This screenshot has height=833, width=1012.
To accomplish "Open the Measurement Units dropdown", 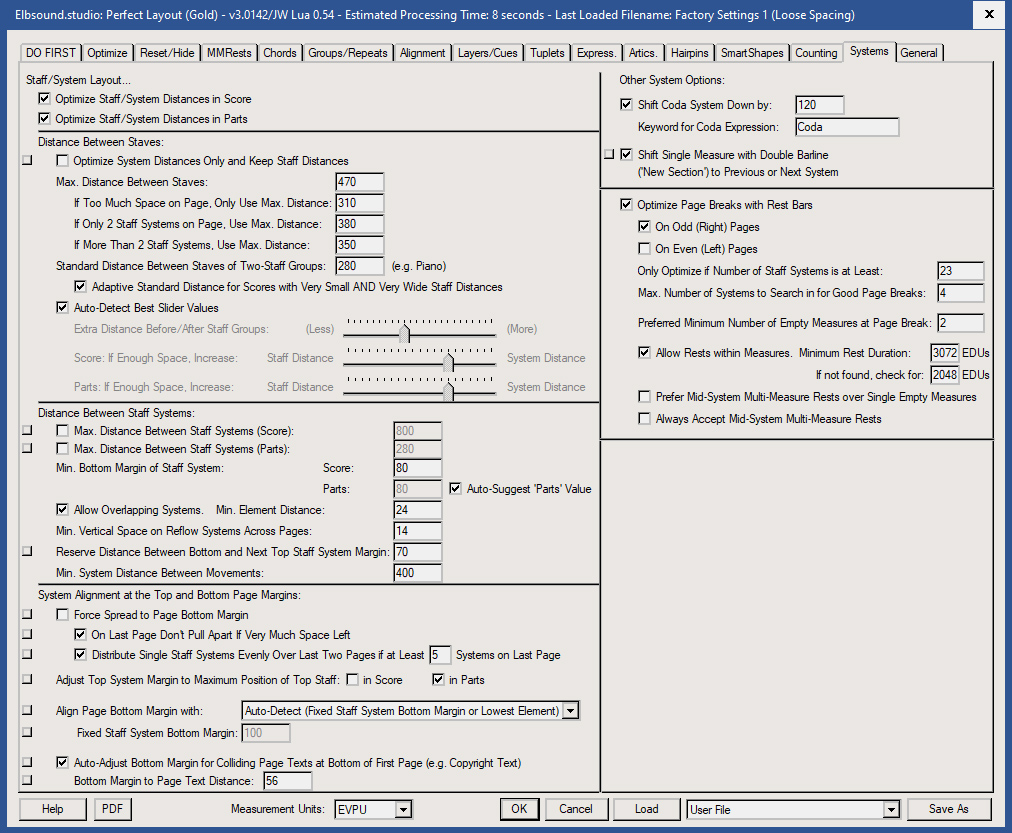I will pos(404,809).
